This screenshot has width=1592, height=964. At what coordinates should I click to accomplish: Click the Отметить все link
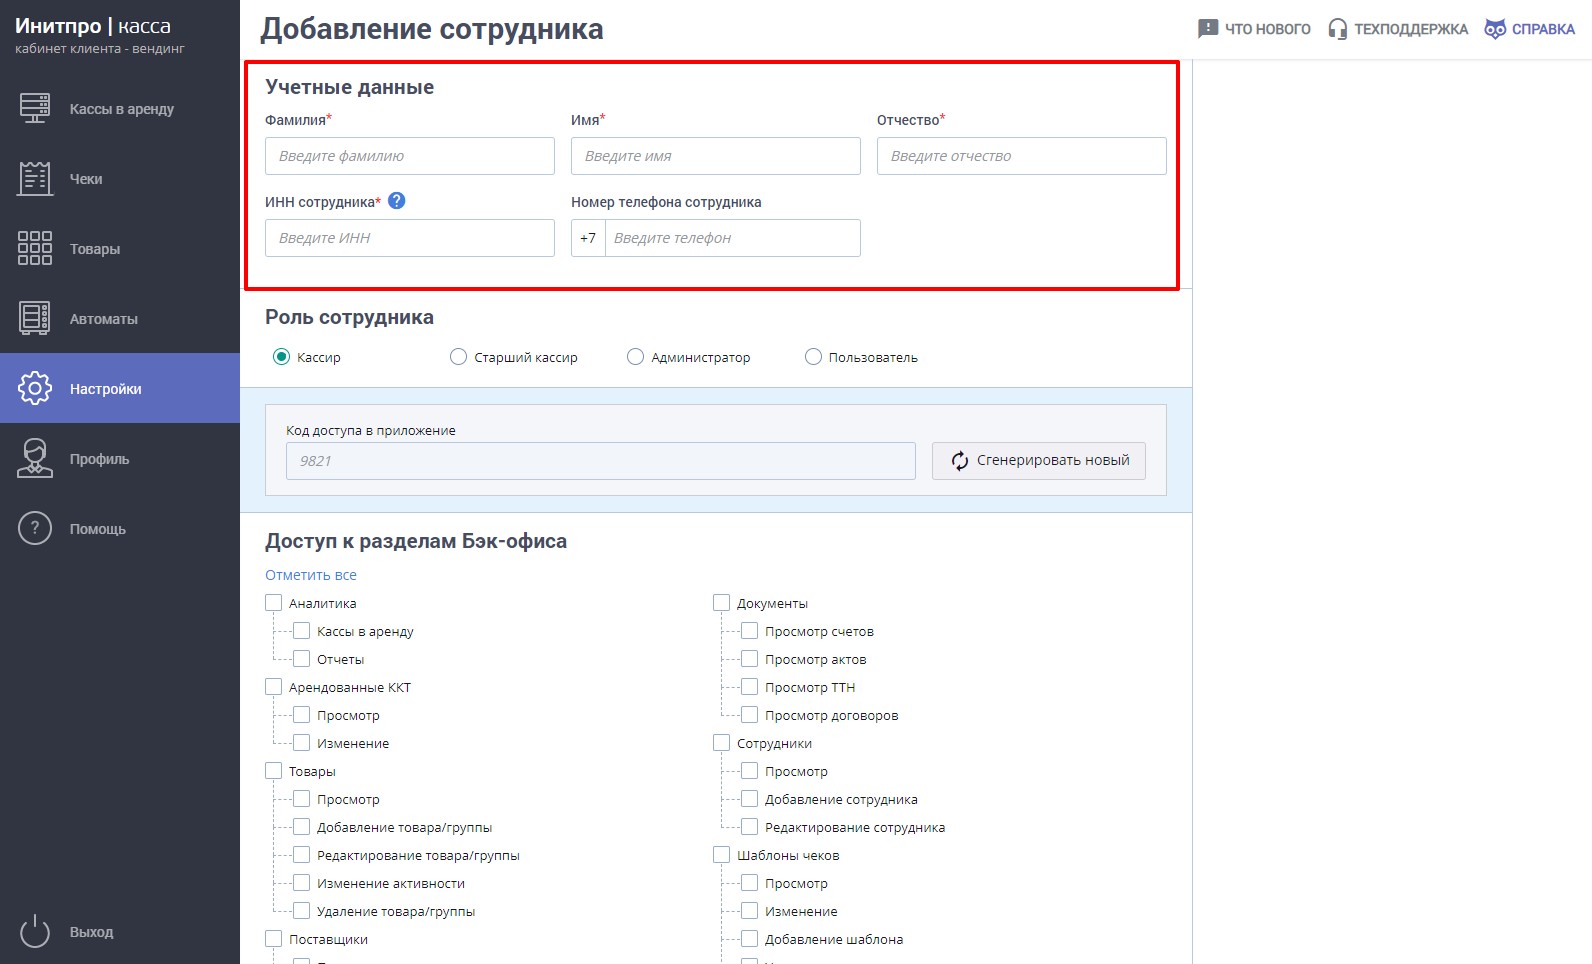click(x=311, y=575)
